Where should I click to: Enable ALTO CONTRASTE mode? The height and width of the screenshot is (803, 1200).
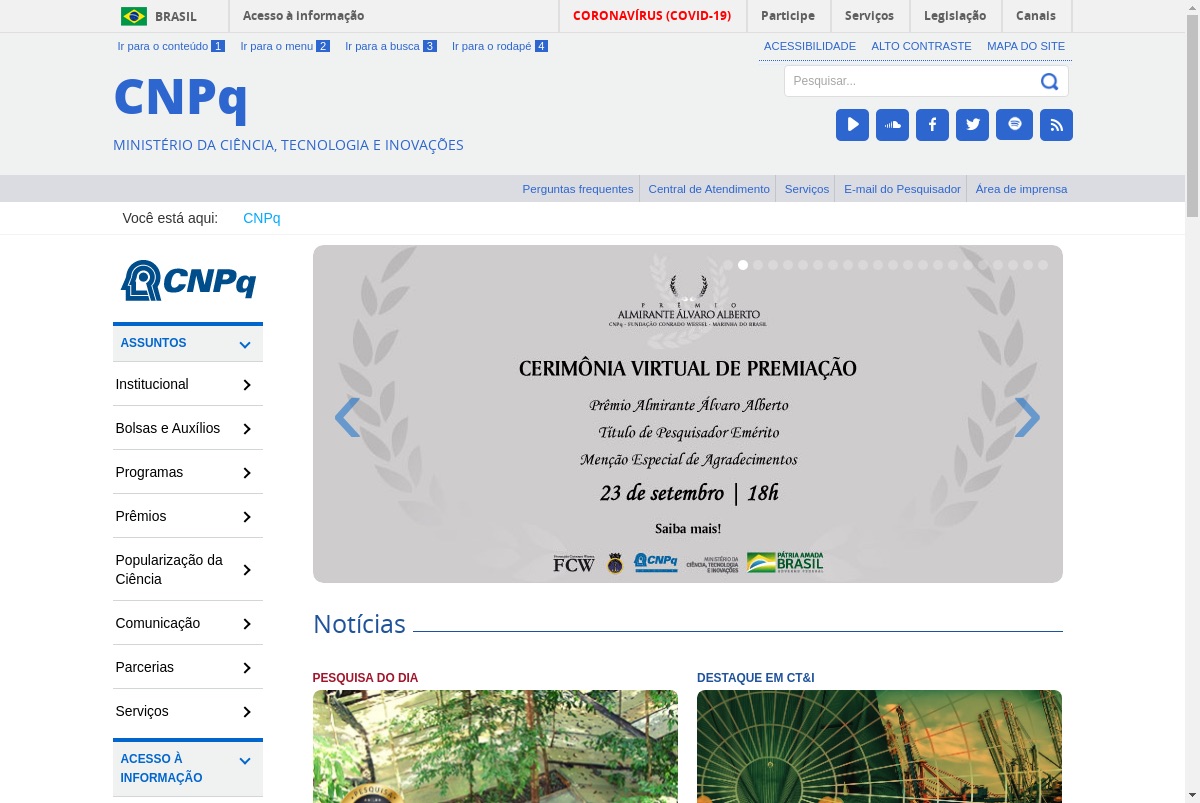point(921,46)
